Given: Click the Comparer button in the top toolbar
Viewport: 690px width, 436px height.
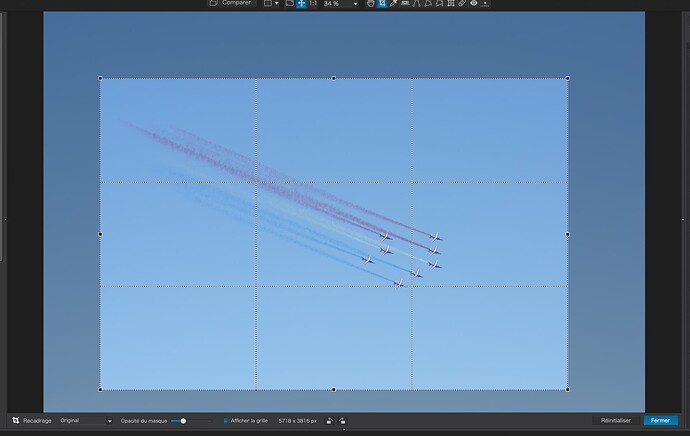Looking at the screenshot, I should coord(230,3).
